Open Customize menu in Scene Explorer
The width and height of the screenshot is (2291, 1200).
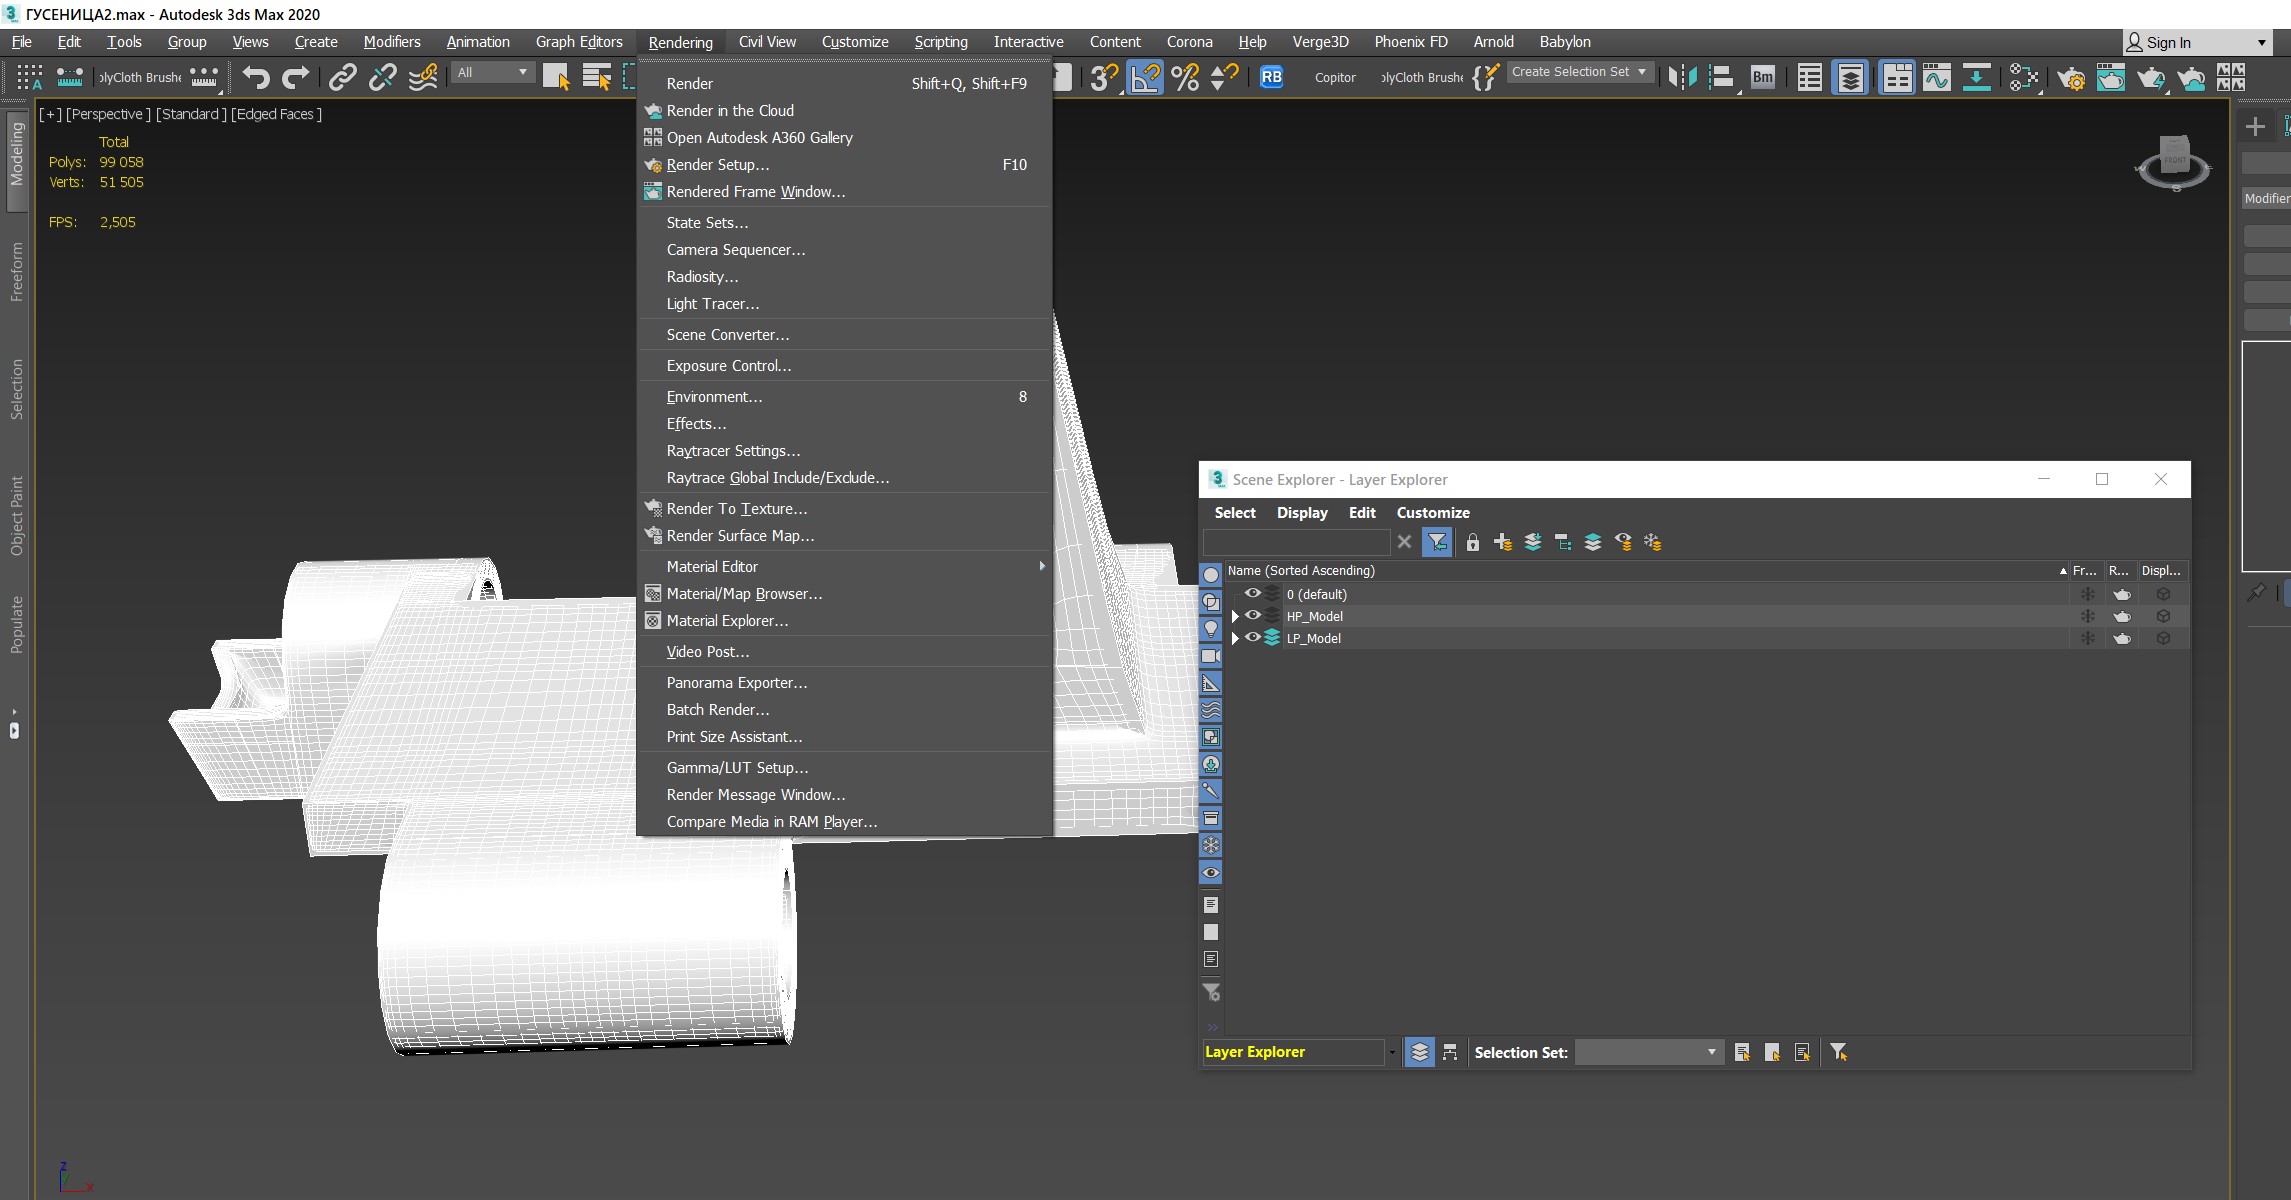pyautogui.click(x=1432, y=512)
